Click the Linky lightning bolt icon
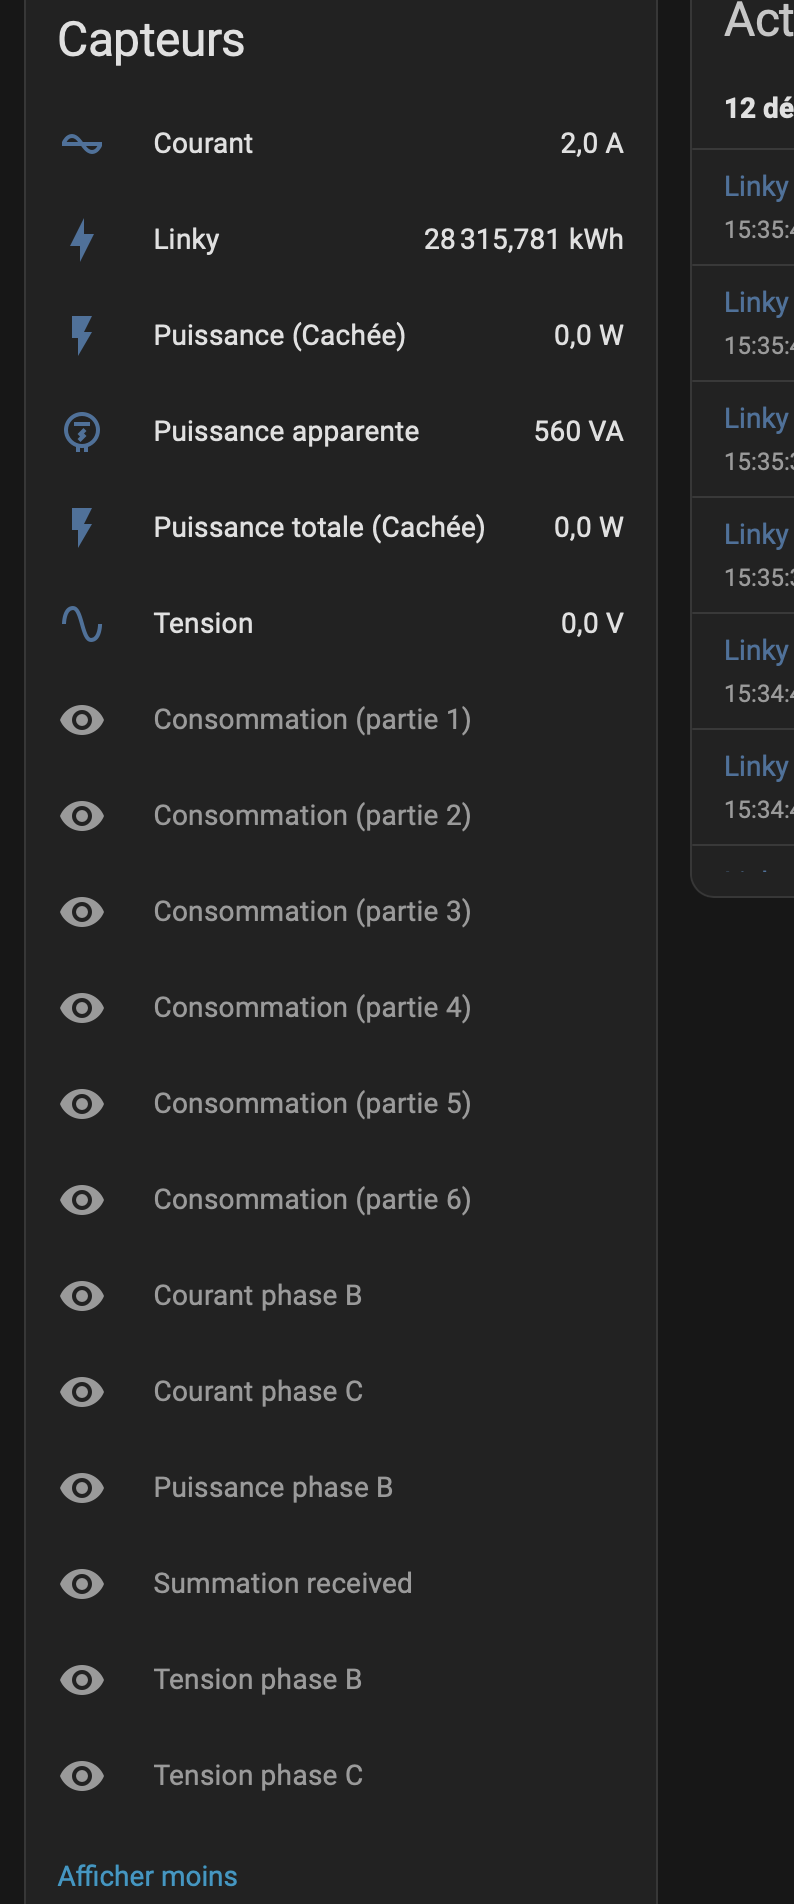794x1904 pixels. (81, 239)
